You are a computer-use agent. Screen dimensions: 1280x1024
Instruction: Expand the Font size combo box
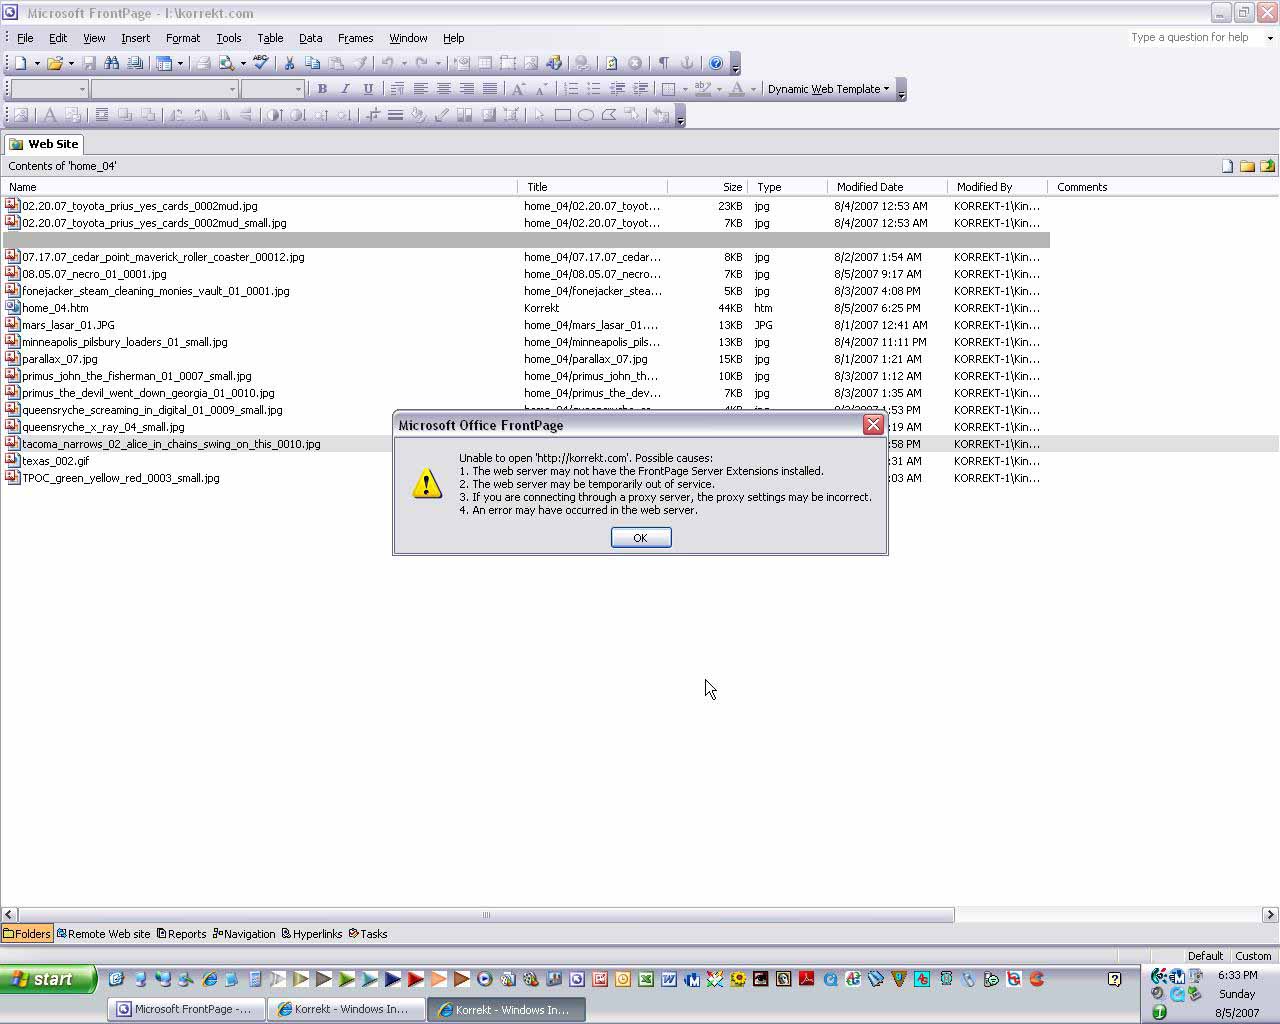(298, 89)
